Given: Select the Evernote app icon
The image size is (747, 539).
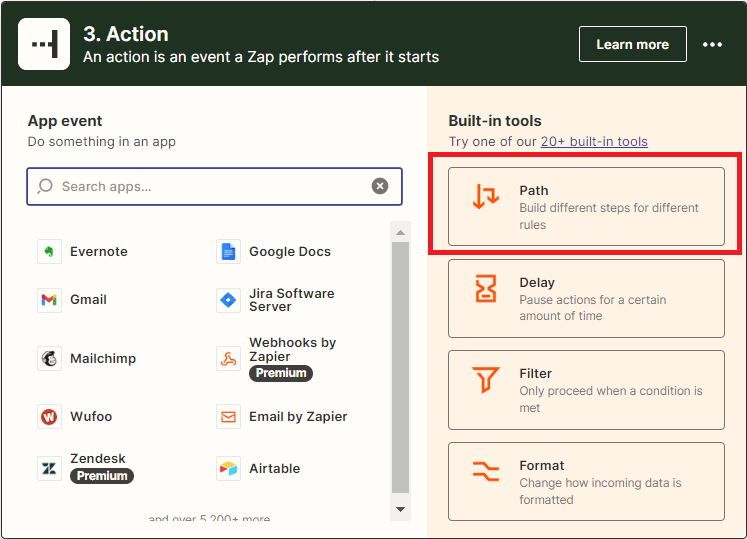Looking at the screenshot, I should tap(50, 251).
